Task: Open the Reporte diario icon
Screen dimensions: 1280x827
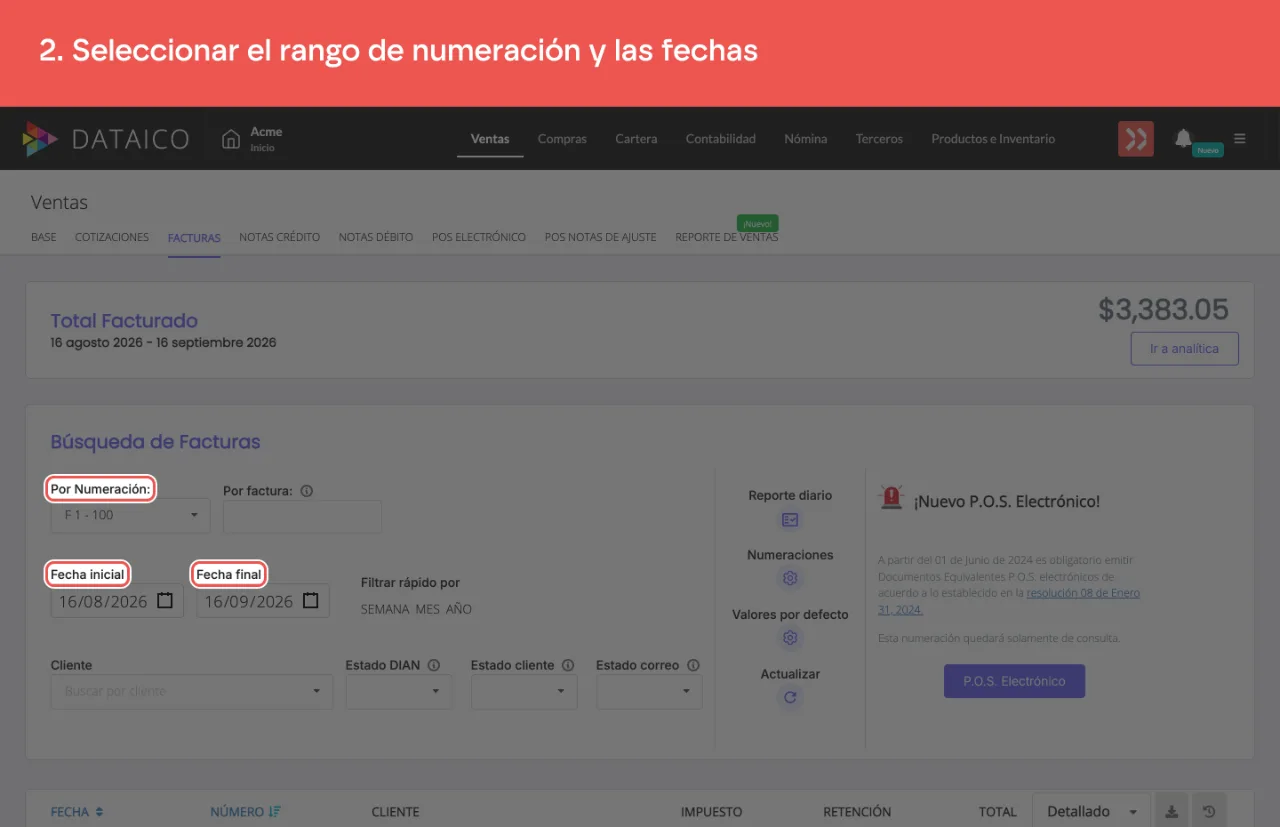Action: pos(790,520)
